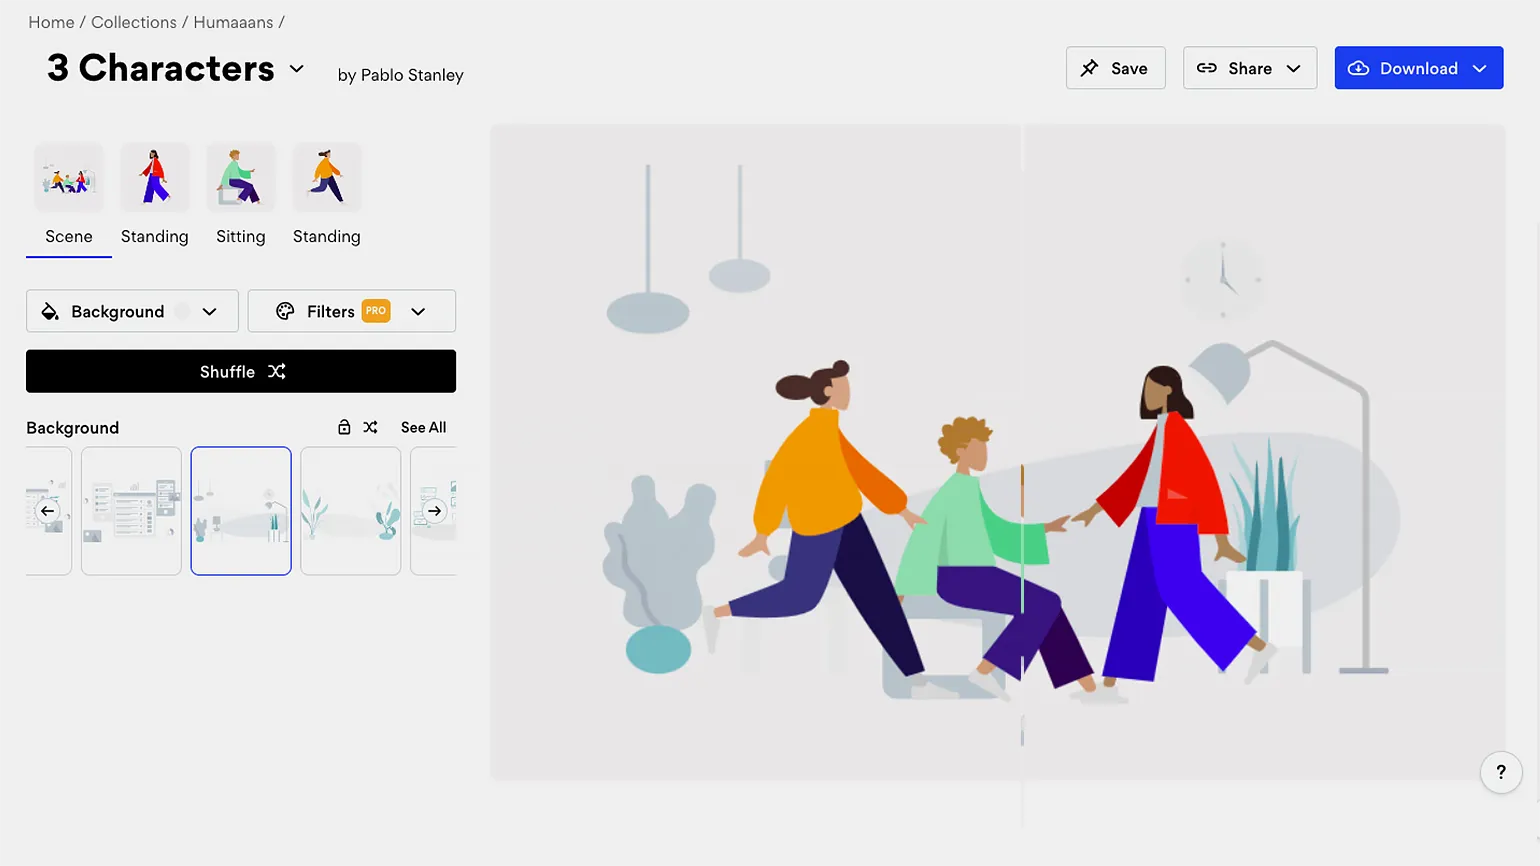Click the link icon in Share button
The width and height of the screenshot is (1540, 866).
click(1207, 68)
